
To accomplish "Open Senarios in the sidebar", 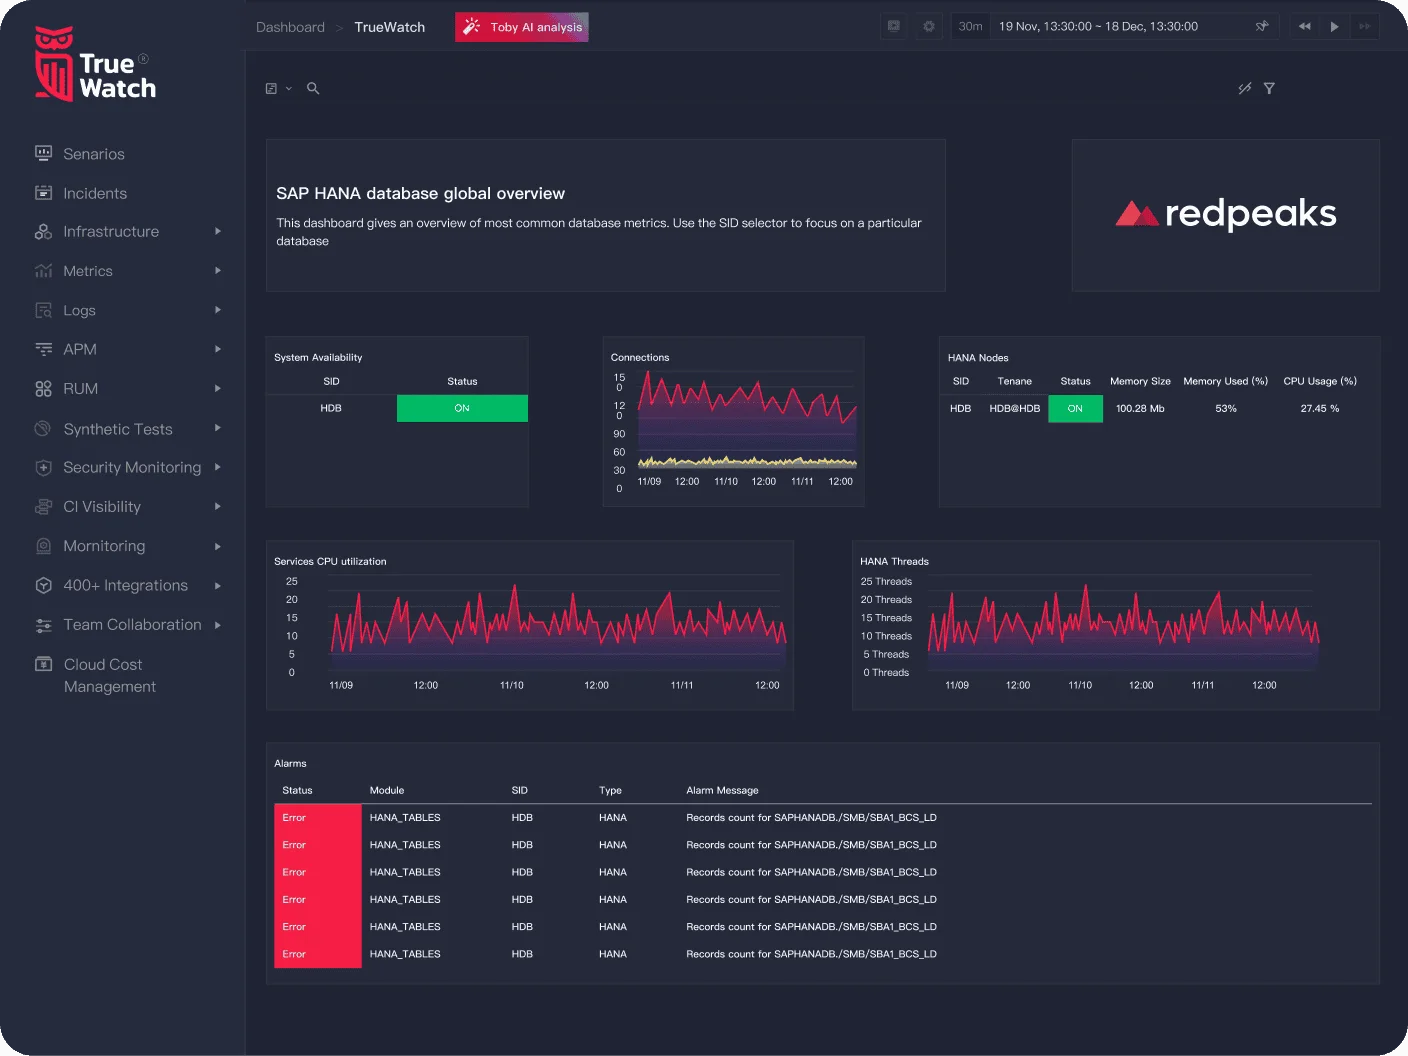I will tap(93, 154).
